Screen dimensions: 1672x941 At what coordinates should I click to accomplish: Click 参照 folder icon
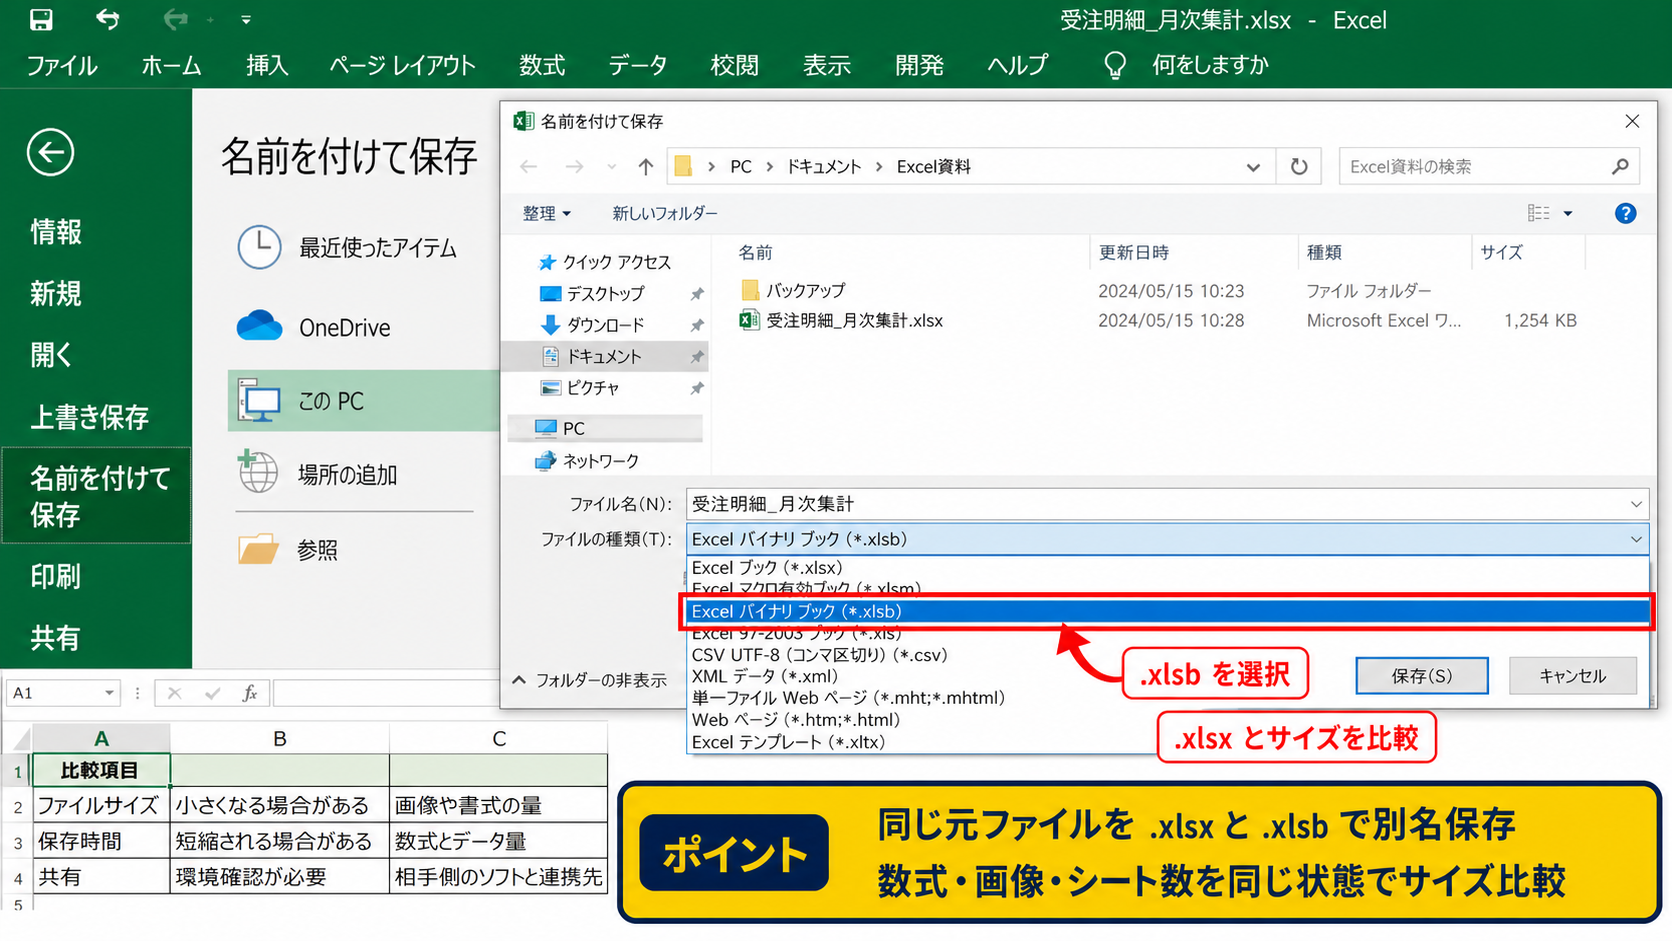coord(258,548)
